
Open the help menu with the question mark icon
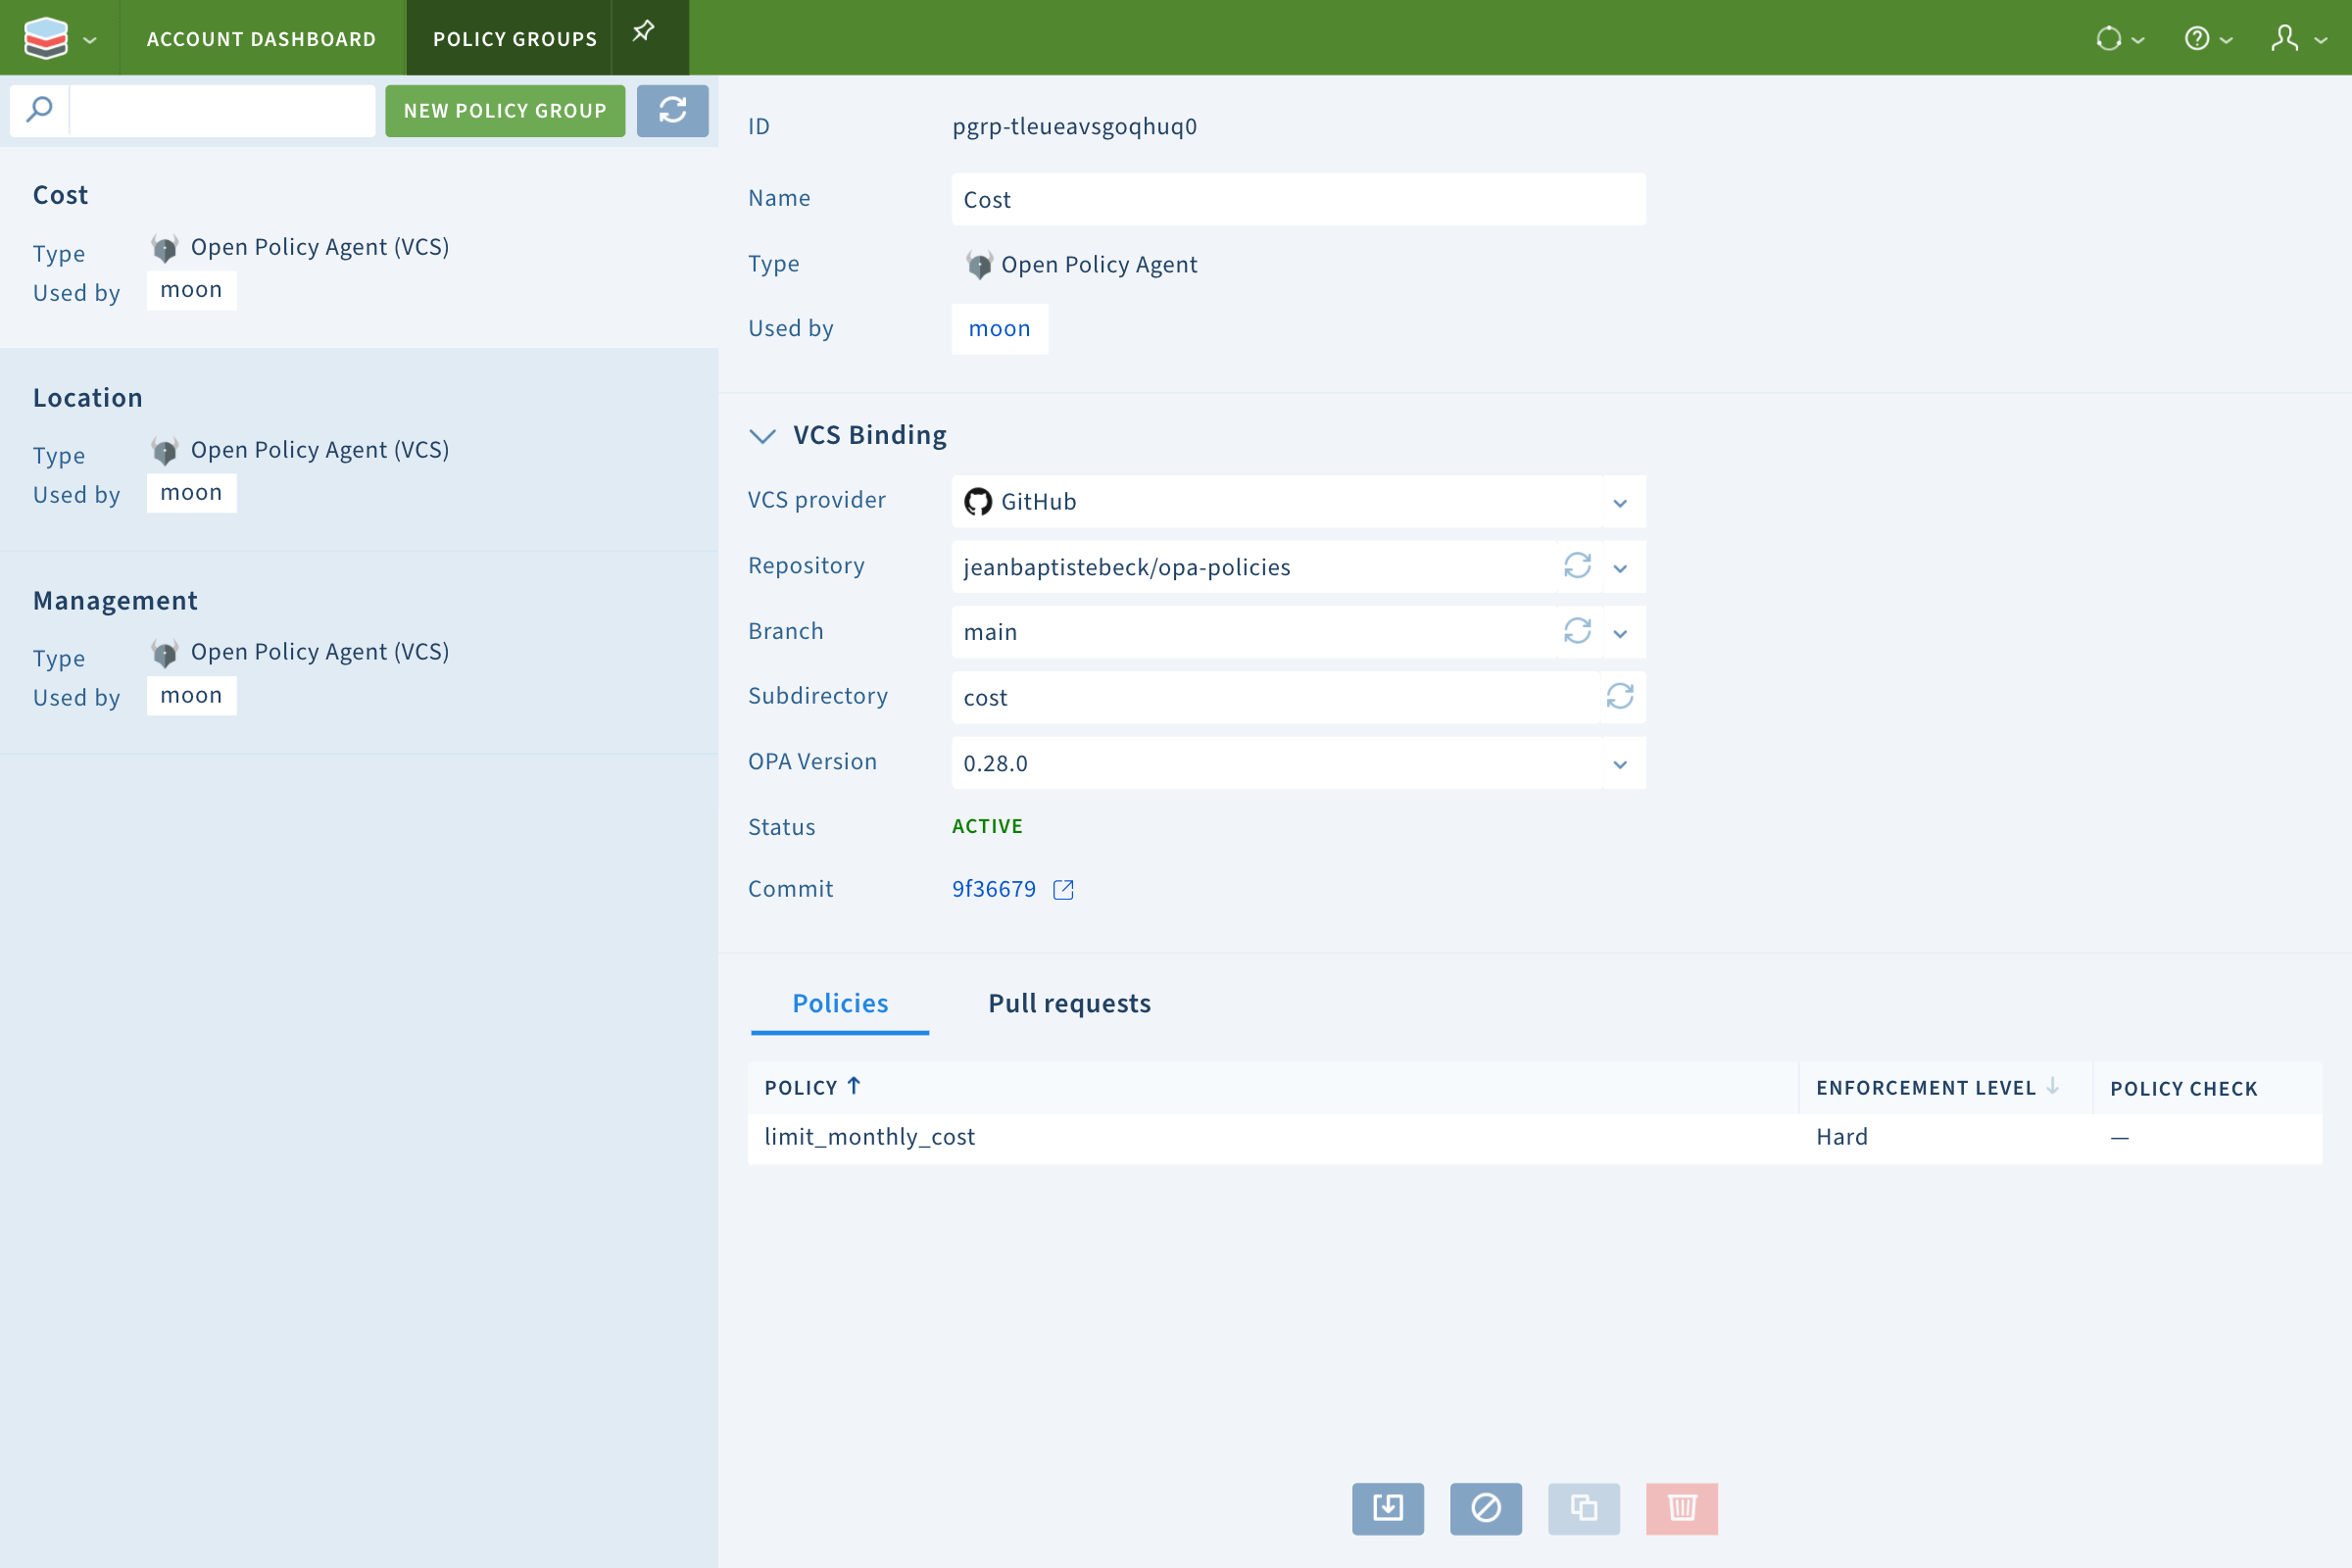coord(2197,38)
